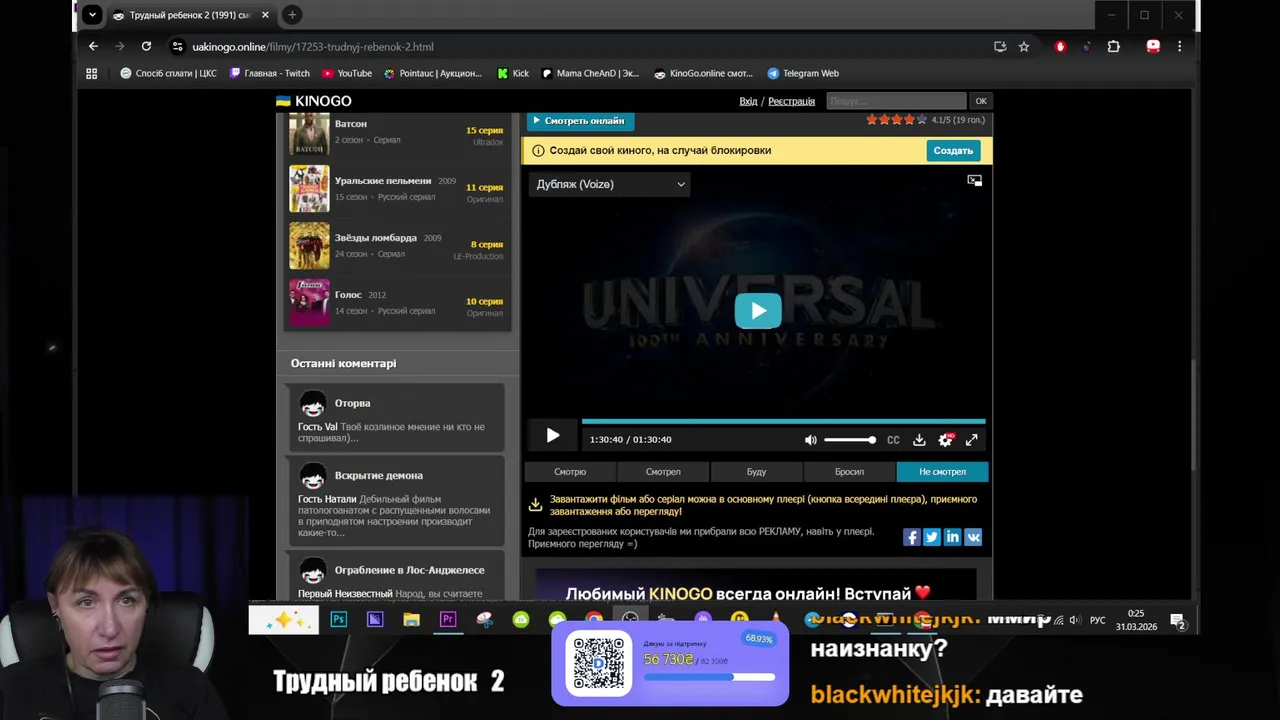Image resolution: width=1280 pixels, height=720 pixels.
Task: Seek on the video progress bar
Action: (783, 422)
